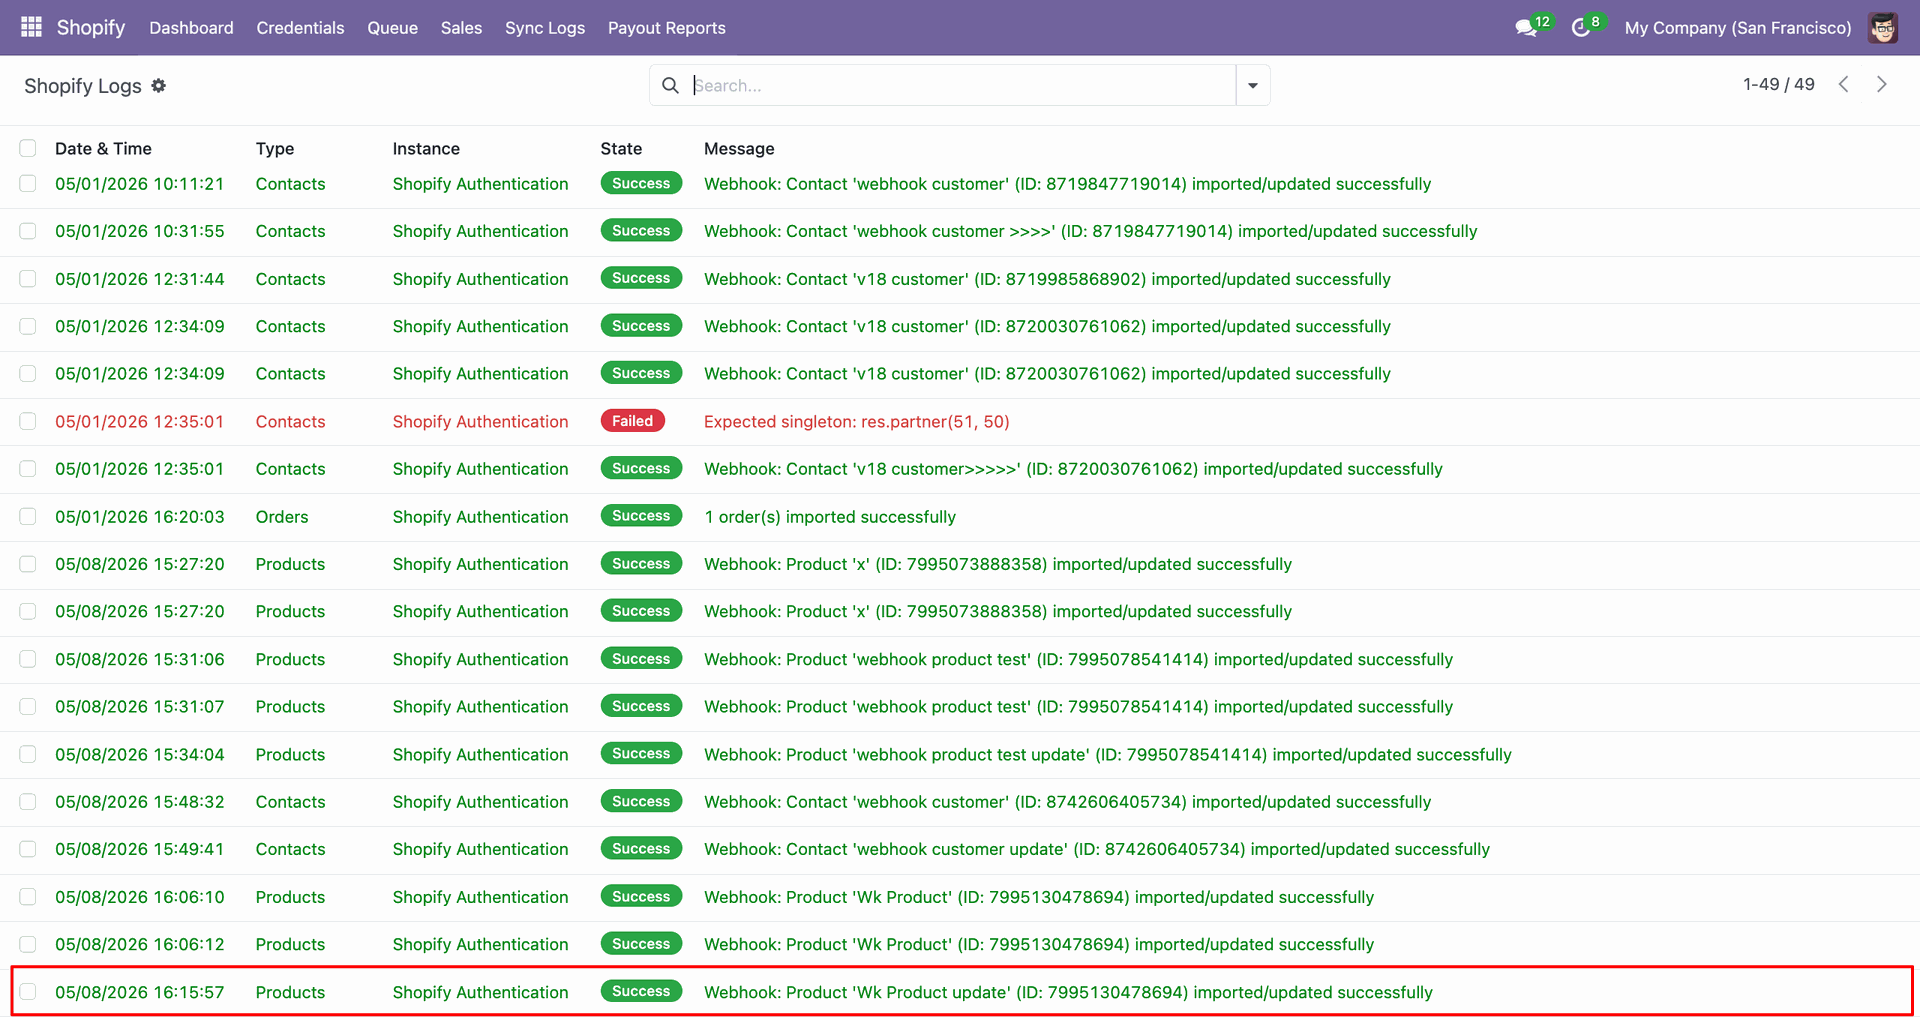Screen dimensions: 1920x1017
Task: Toggle the search options dropdown arrow
Action: click(x=1253, y=86)
